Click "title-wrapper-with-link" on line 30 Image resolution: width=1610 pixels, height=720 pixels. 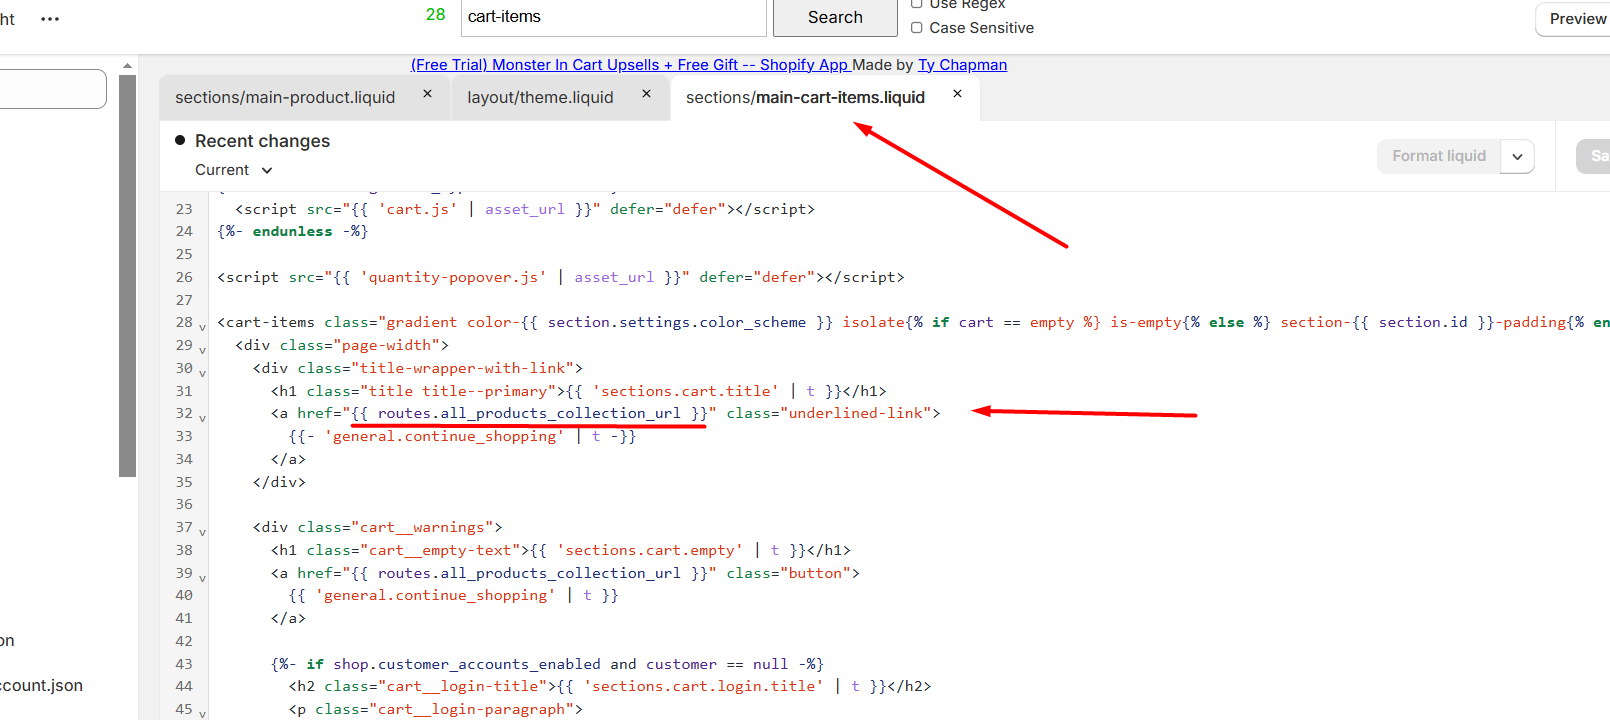(x=462, y=368)
